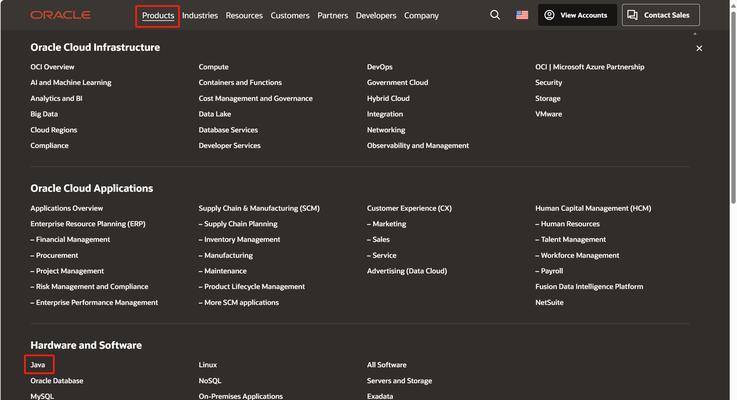
Task: Open the OCI Overview link
Action: click(x=52, y=67)
